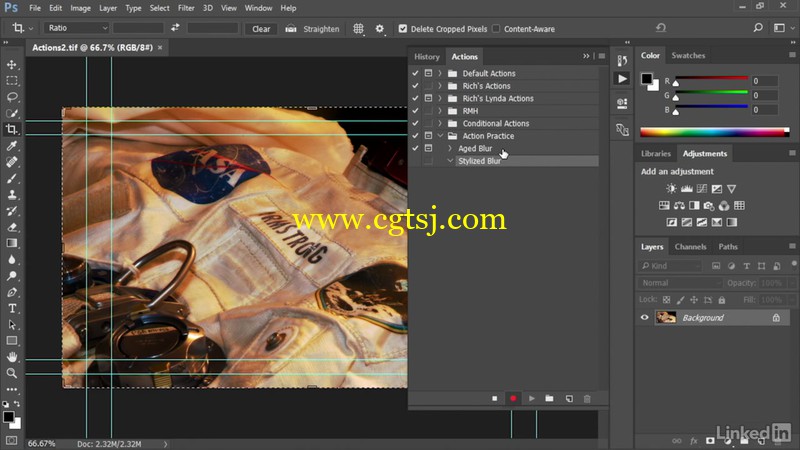800x450 pixels.
Task: Toggle RMH action set checkmark
Action: click(415, 111)
